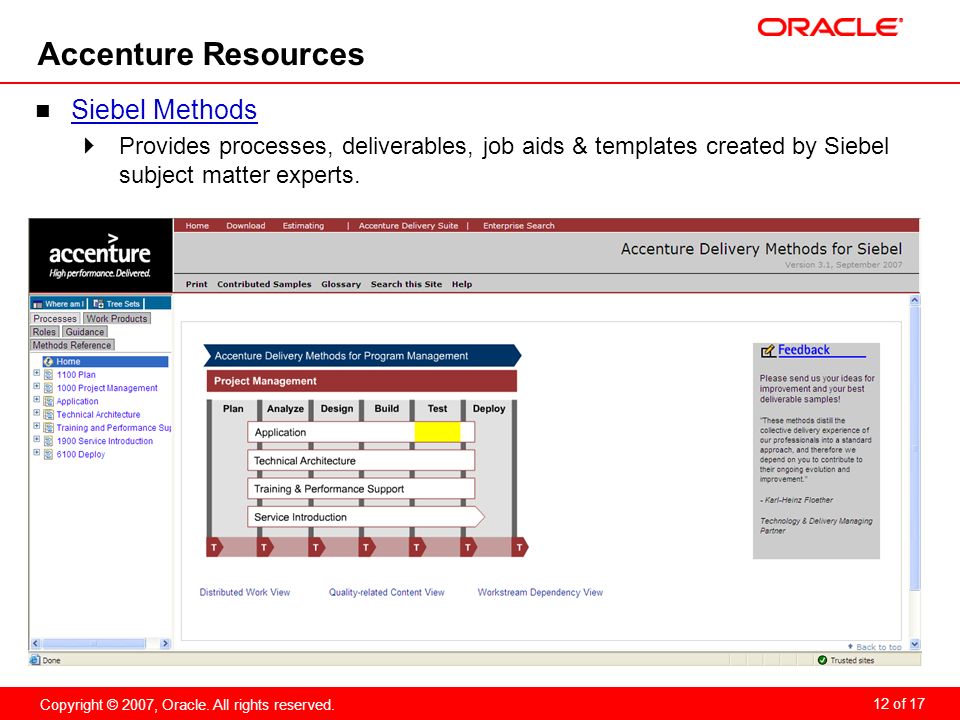960x720 pixels.
Task: Open the Download menu item
Action: 246,225
